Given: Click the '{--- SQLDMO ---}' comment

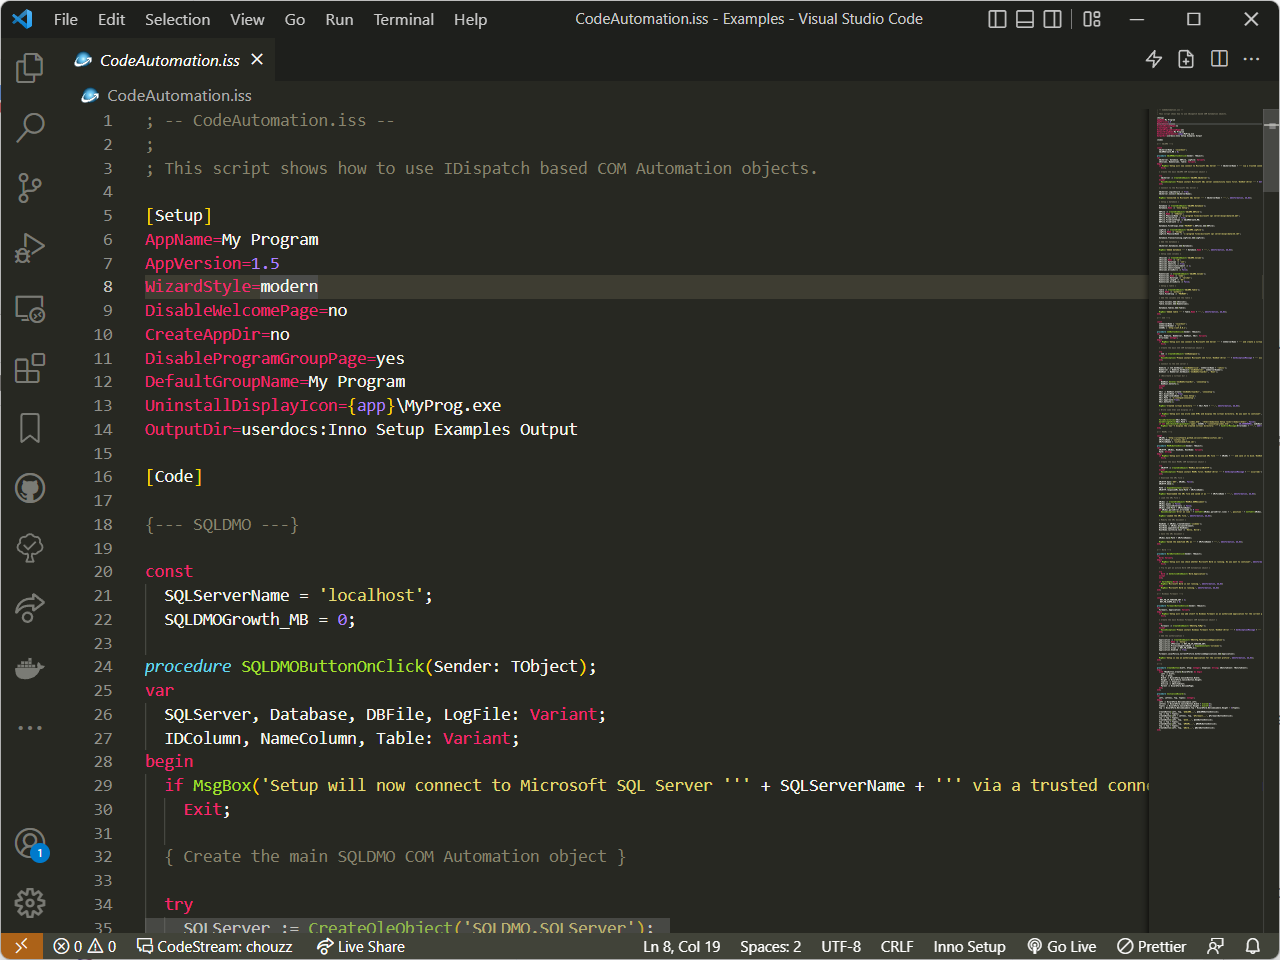Looking at the screenshot, I should 222,525.
